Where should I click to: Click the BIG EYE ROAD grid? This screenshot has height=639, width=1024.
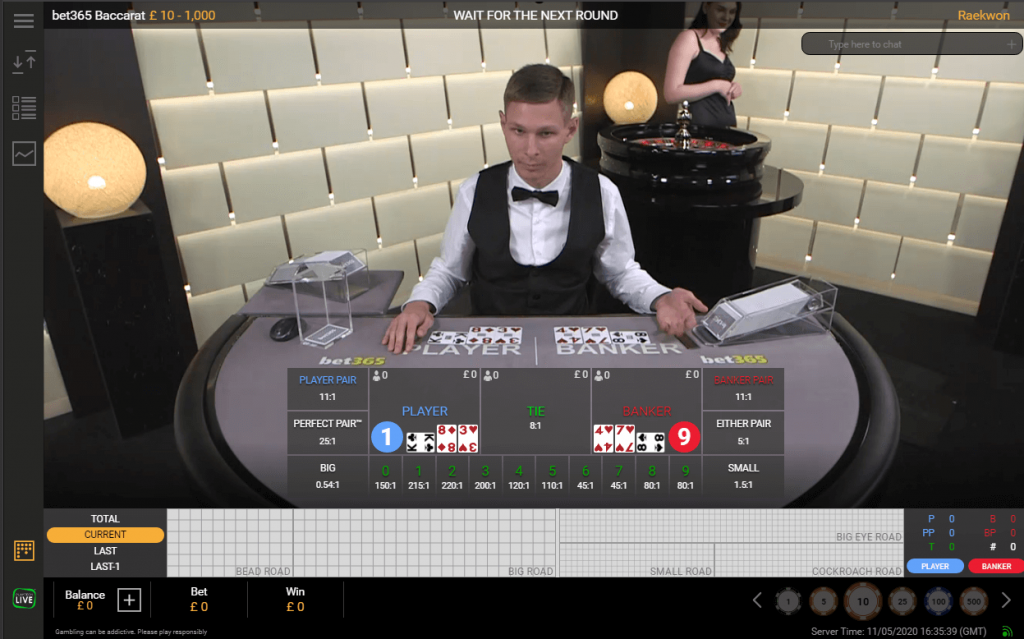[731, 526]
